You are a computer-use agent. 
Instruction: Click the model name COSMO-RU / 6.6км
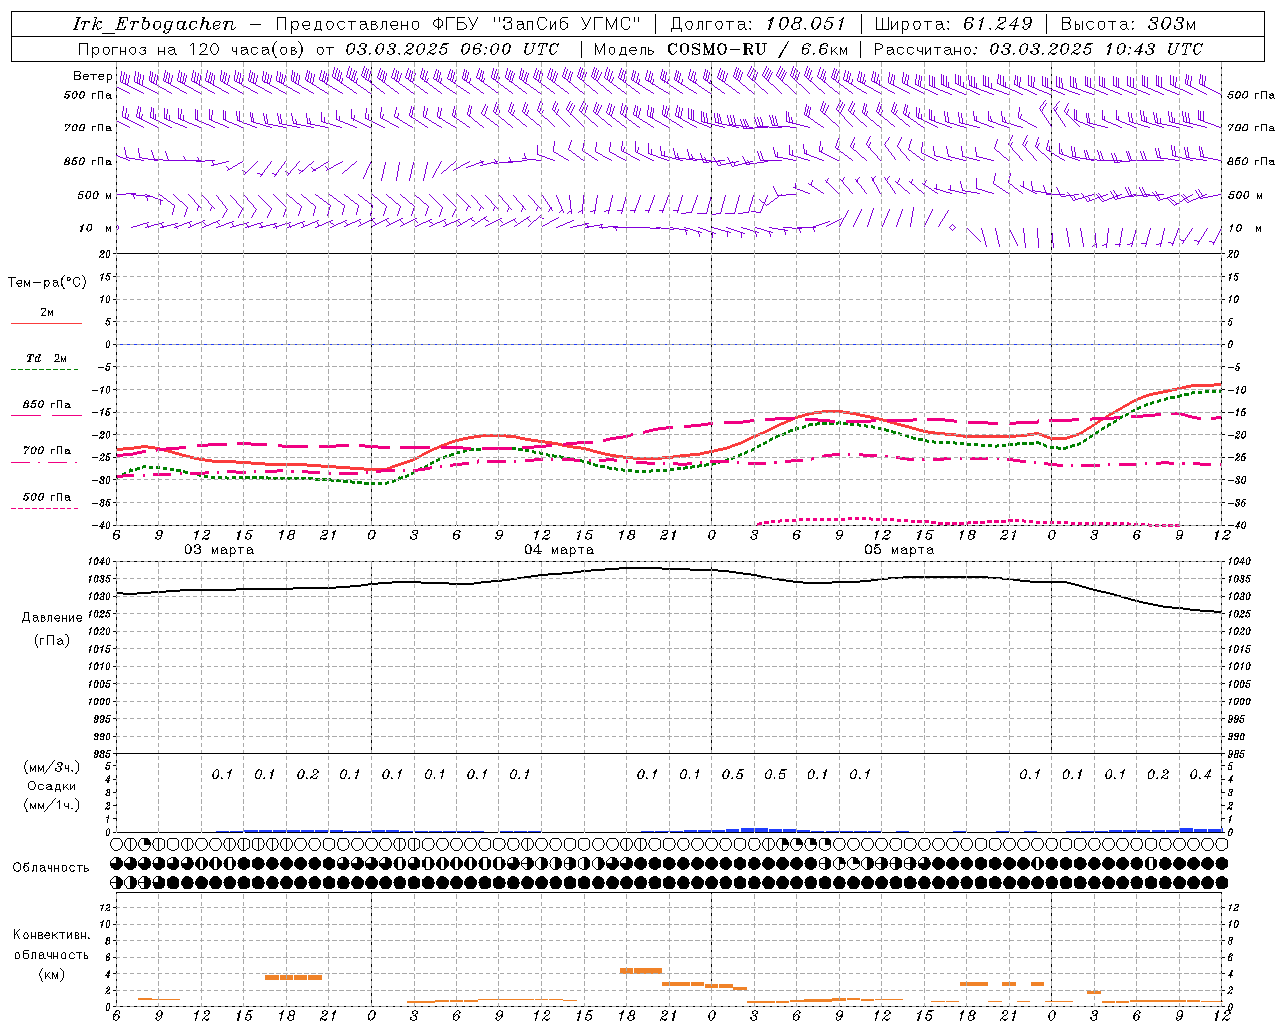(758, 49)
